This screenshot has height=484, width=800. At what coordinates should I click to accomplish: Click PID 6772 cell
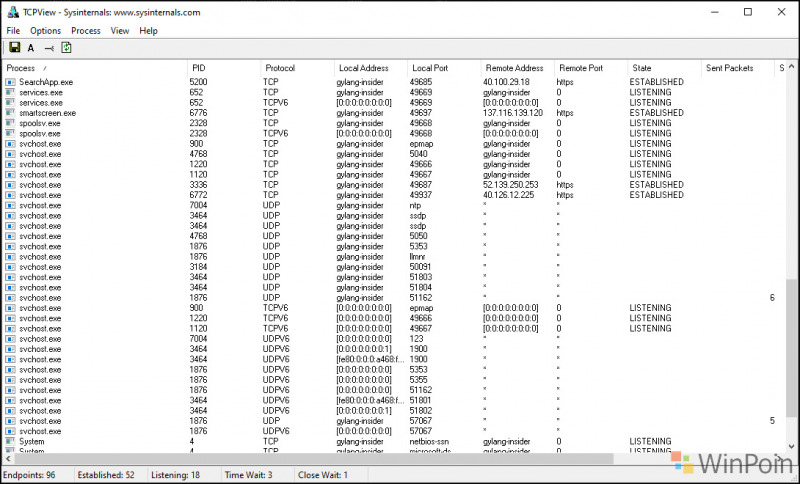[x=198, y=195]
